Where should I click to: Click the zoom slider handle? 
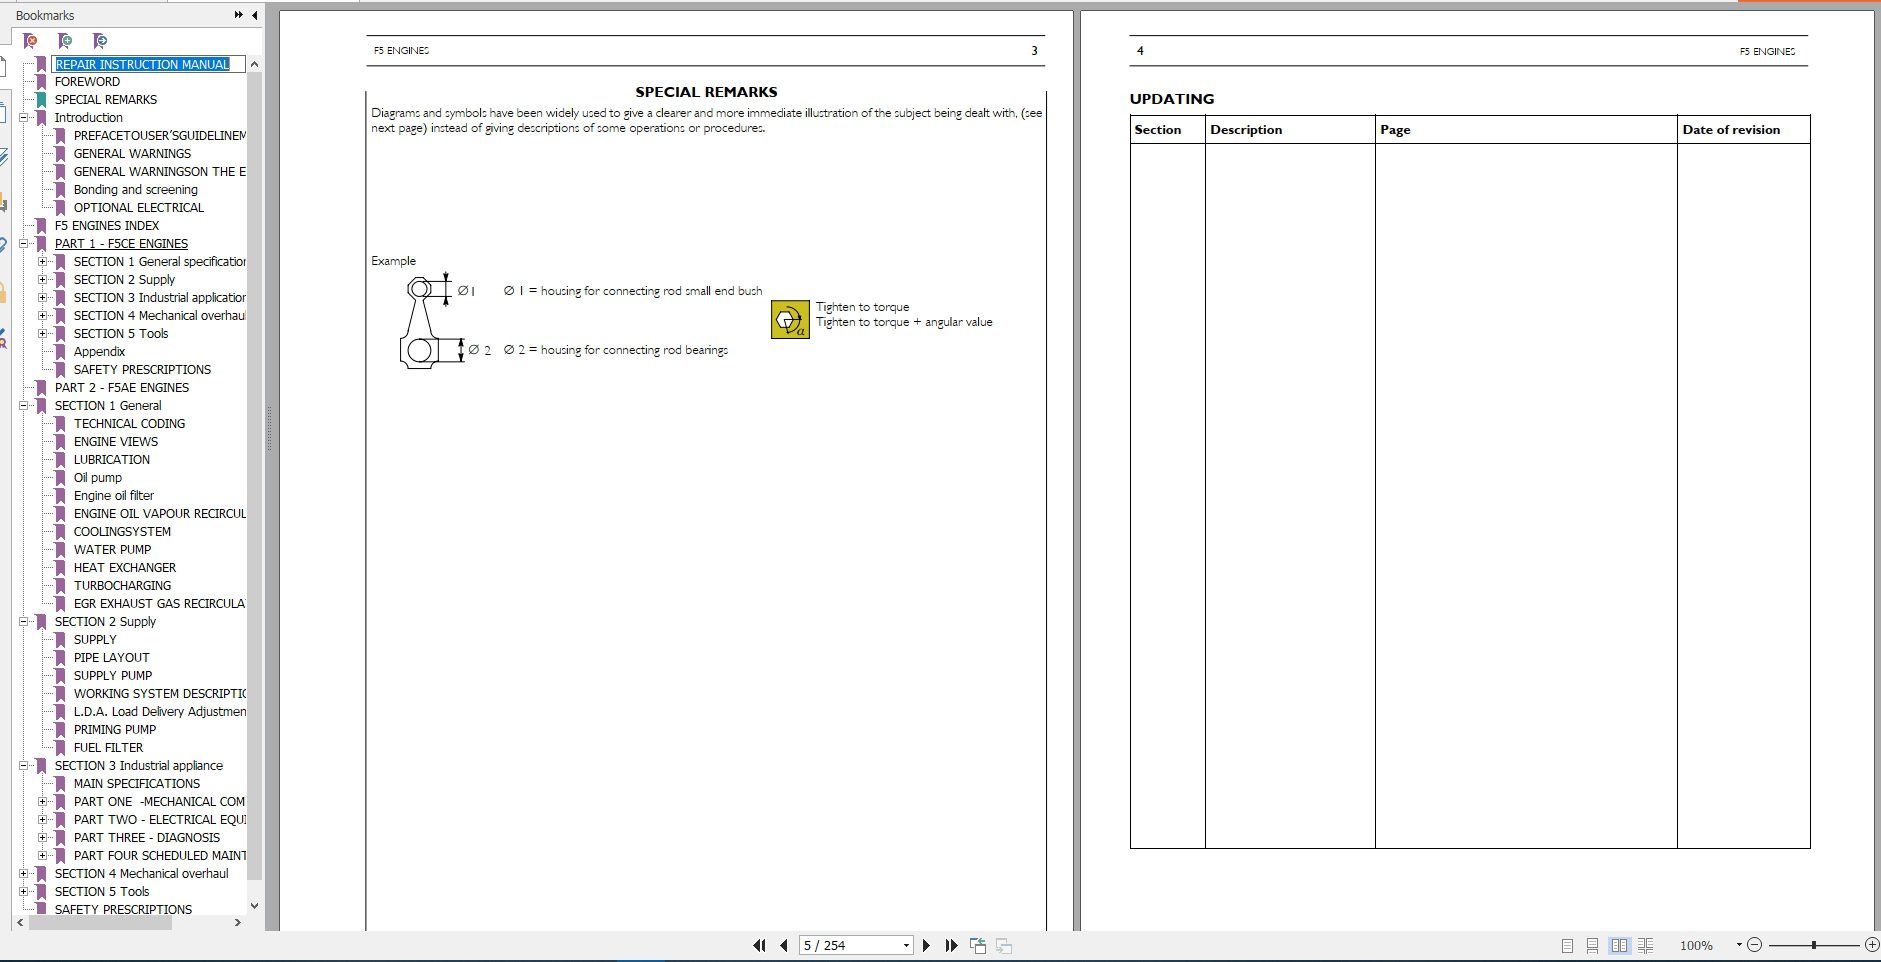[1813, 945]
